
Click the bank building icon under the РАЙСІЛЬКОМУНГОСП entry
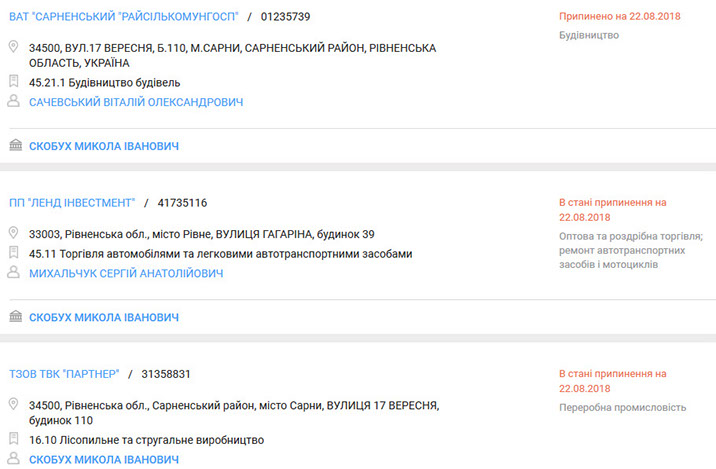click(x=15, y=146)
